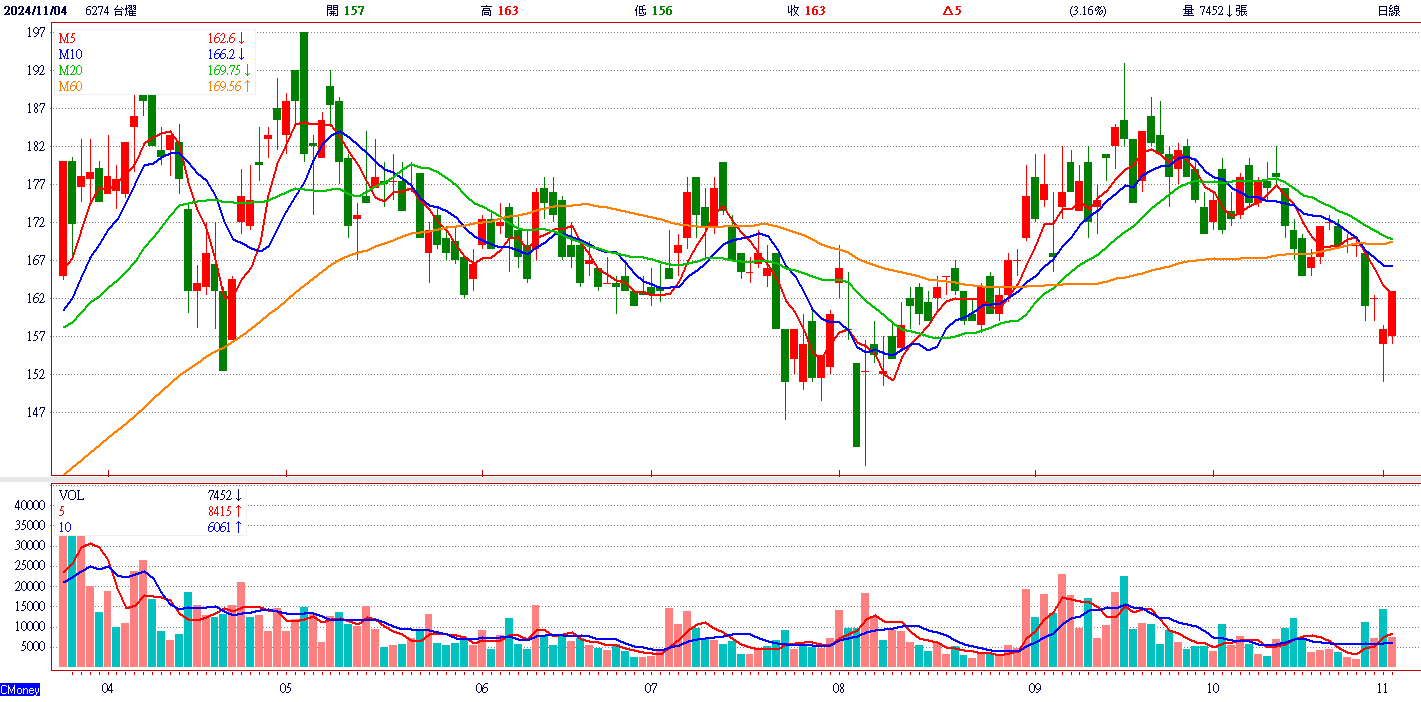The height and width of the screenshot is (702, 1421).
Task: Click the 2024/11/04 date field
Action: (x=37, y=11)
